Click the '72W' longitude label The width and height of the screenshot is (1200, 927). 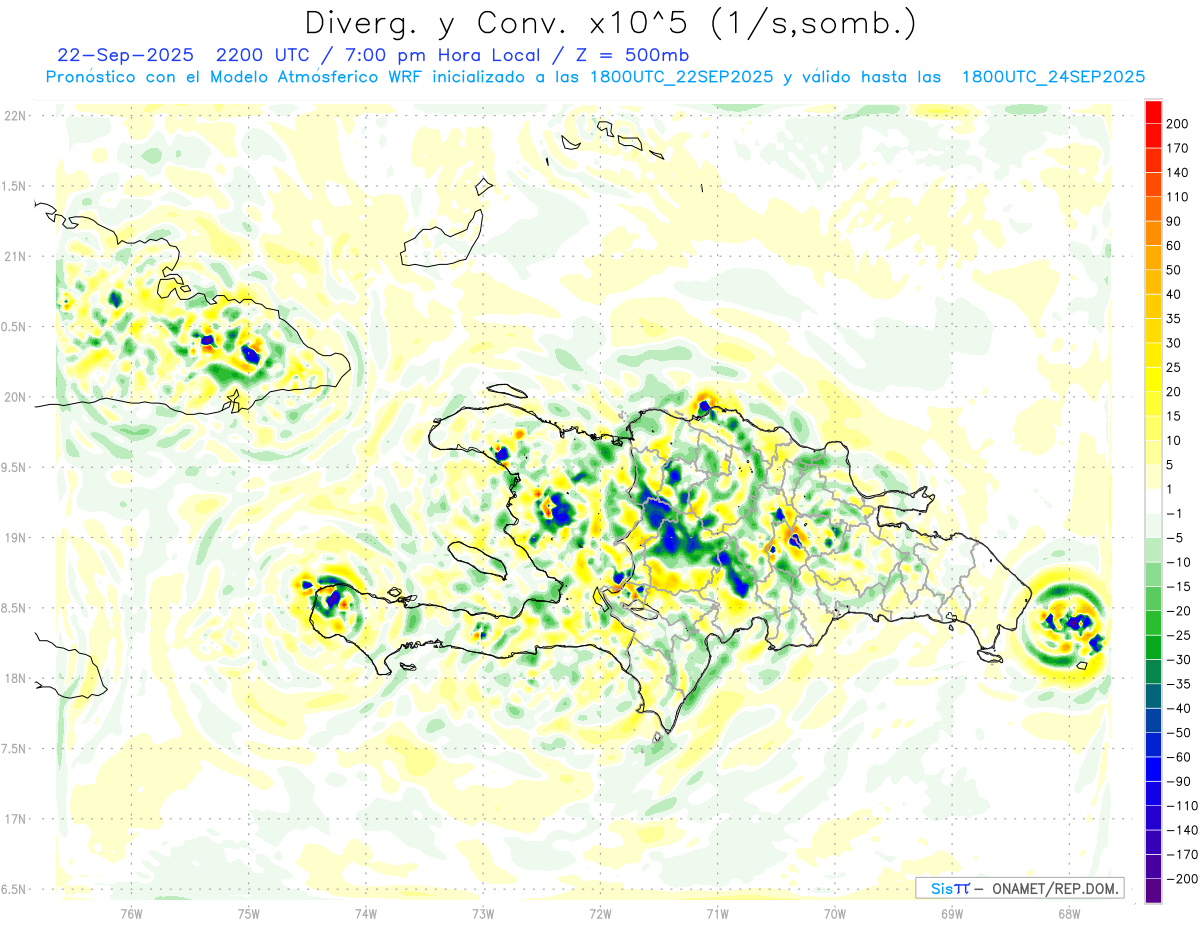pyautogui.click(x=600, y=913)
